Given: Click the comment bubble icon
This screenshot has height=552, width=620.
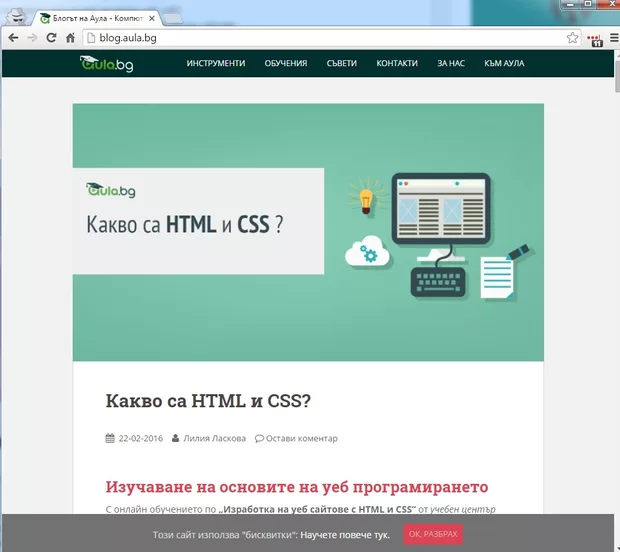Looking at the screenshot, I should 259,439.
